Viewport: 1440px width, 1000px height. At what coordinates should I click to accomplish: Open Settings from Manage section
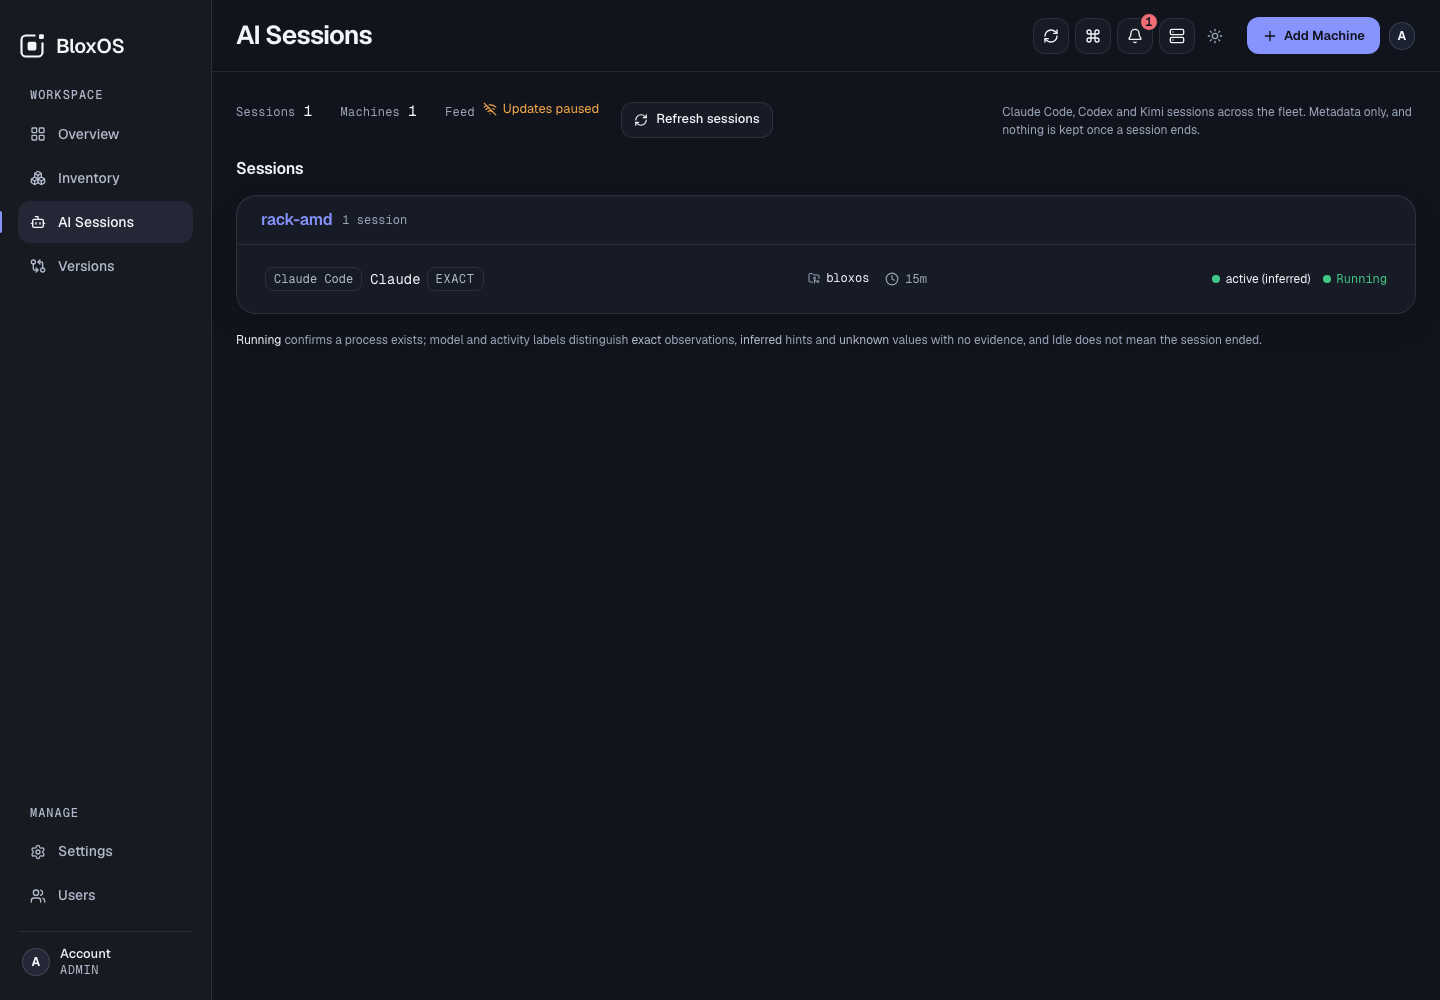point(105,852)
